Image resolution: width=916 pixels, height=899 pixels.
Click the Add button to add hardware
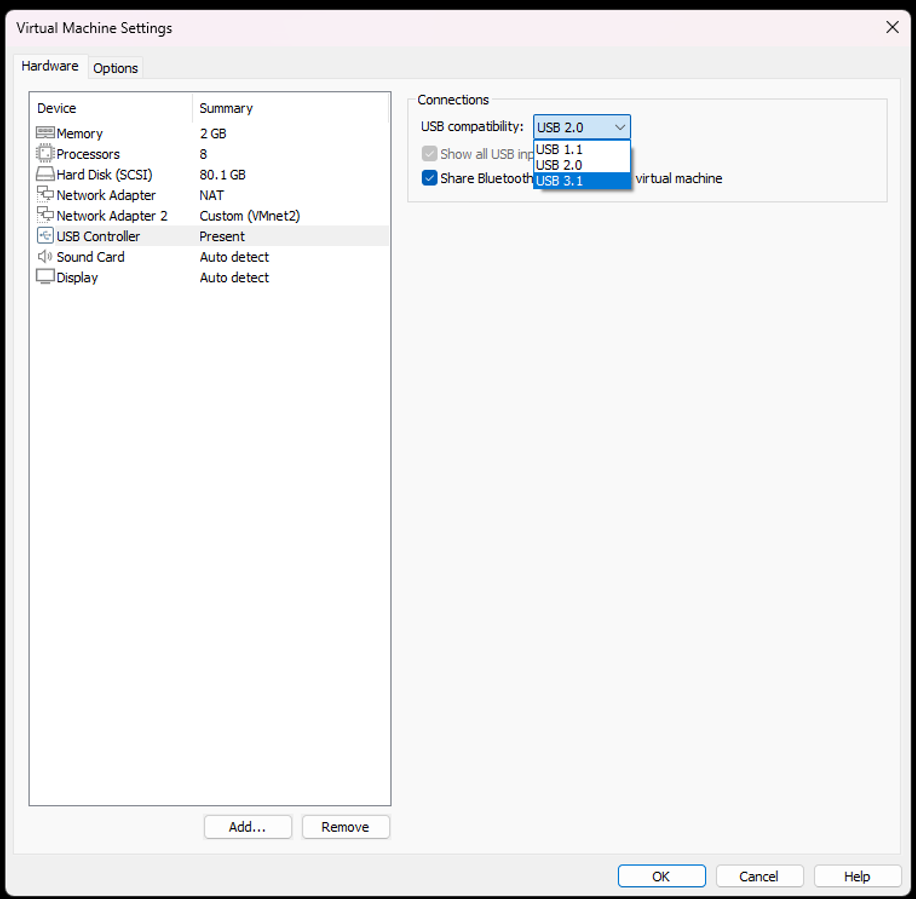tap(247, 827)
